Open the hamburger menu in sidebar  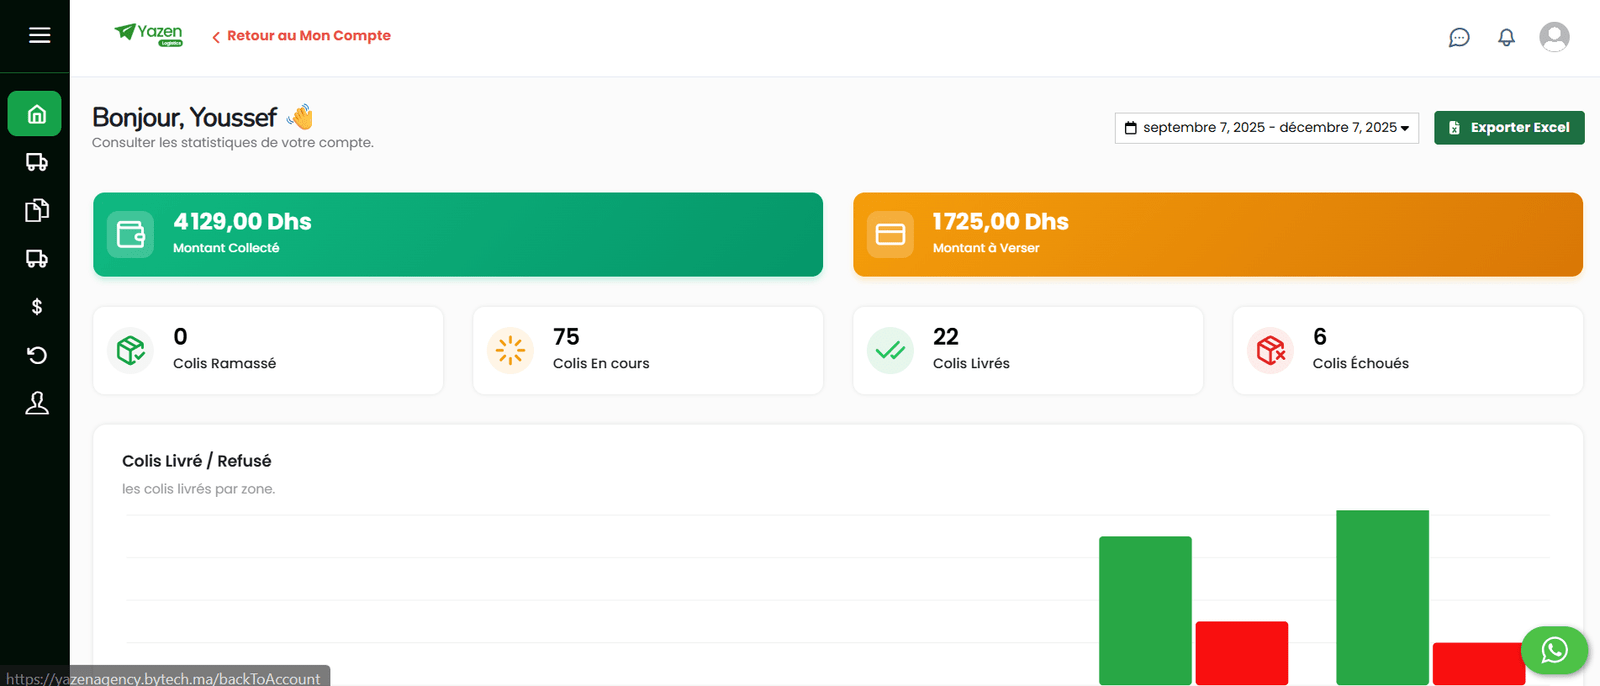(39, 36)
